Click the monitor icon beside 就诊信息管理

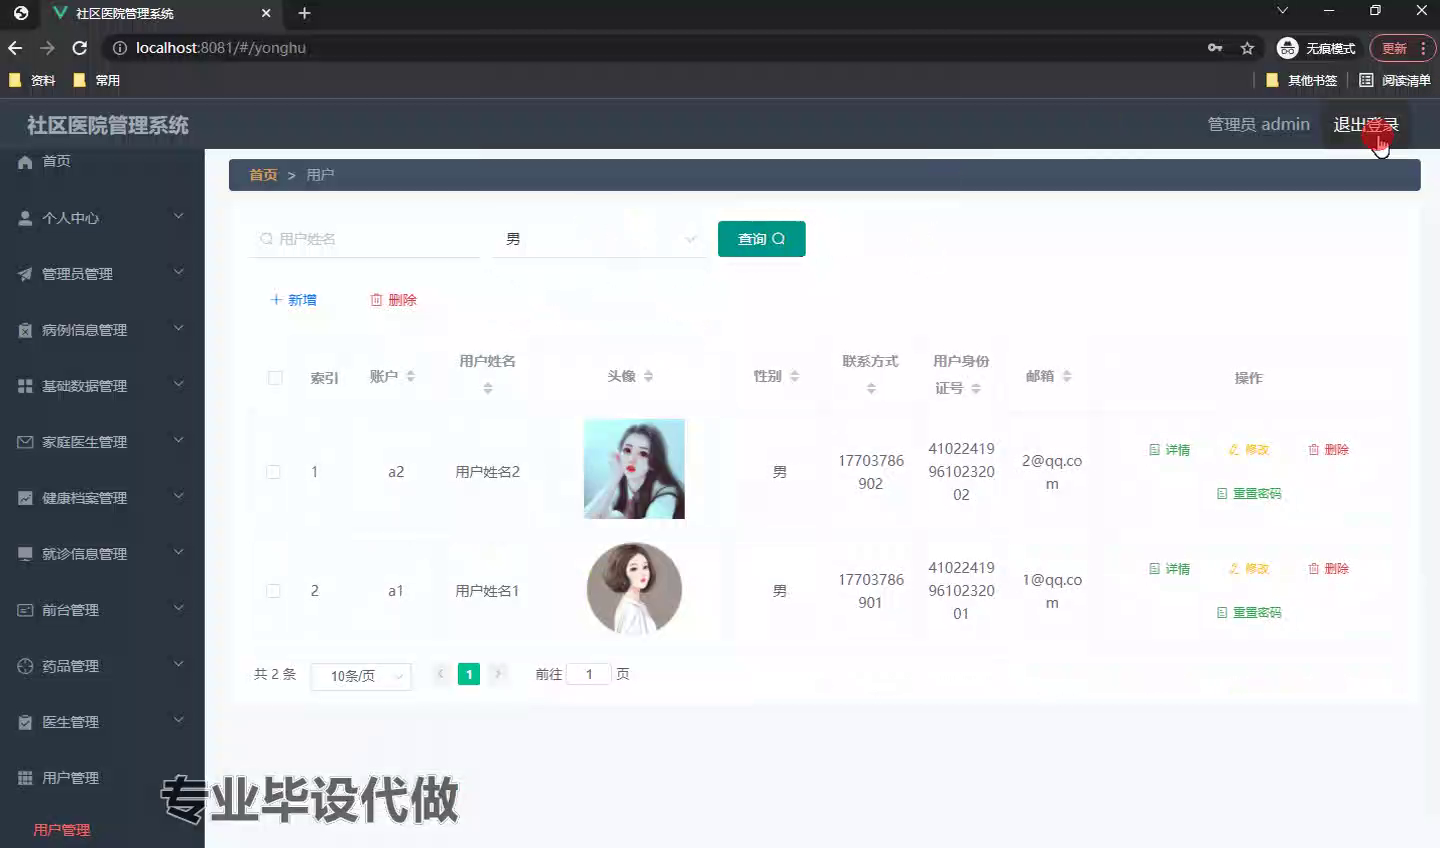[x=25, y=554]
